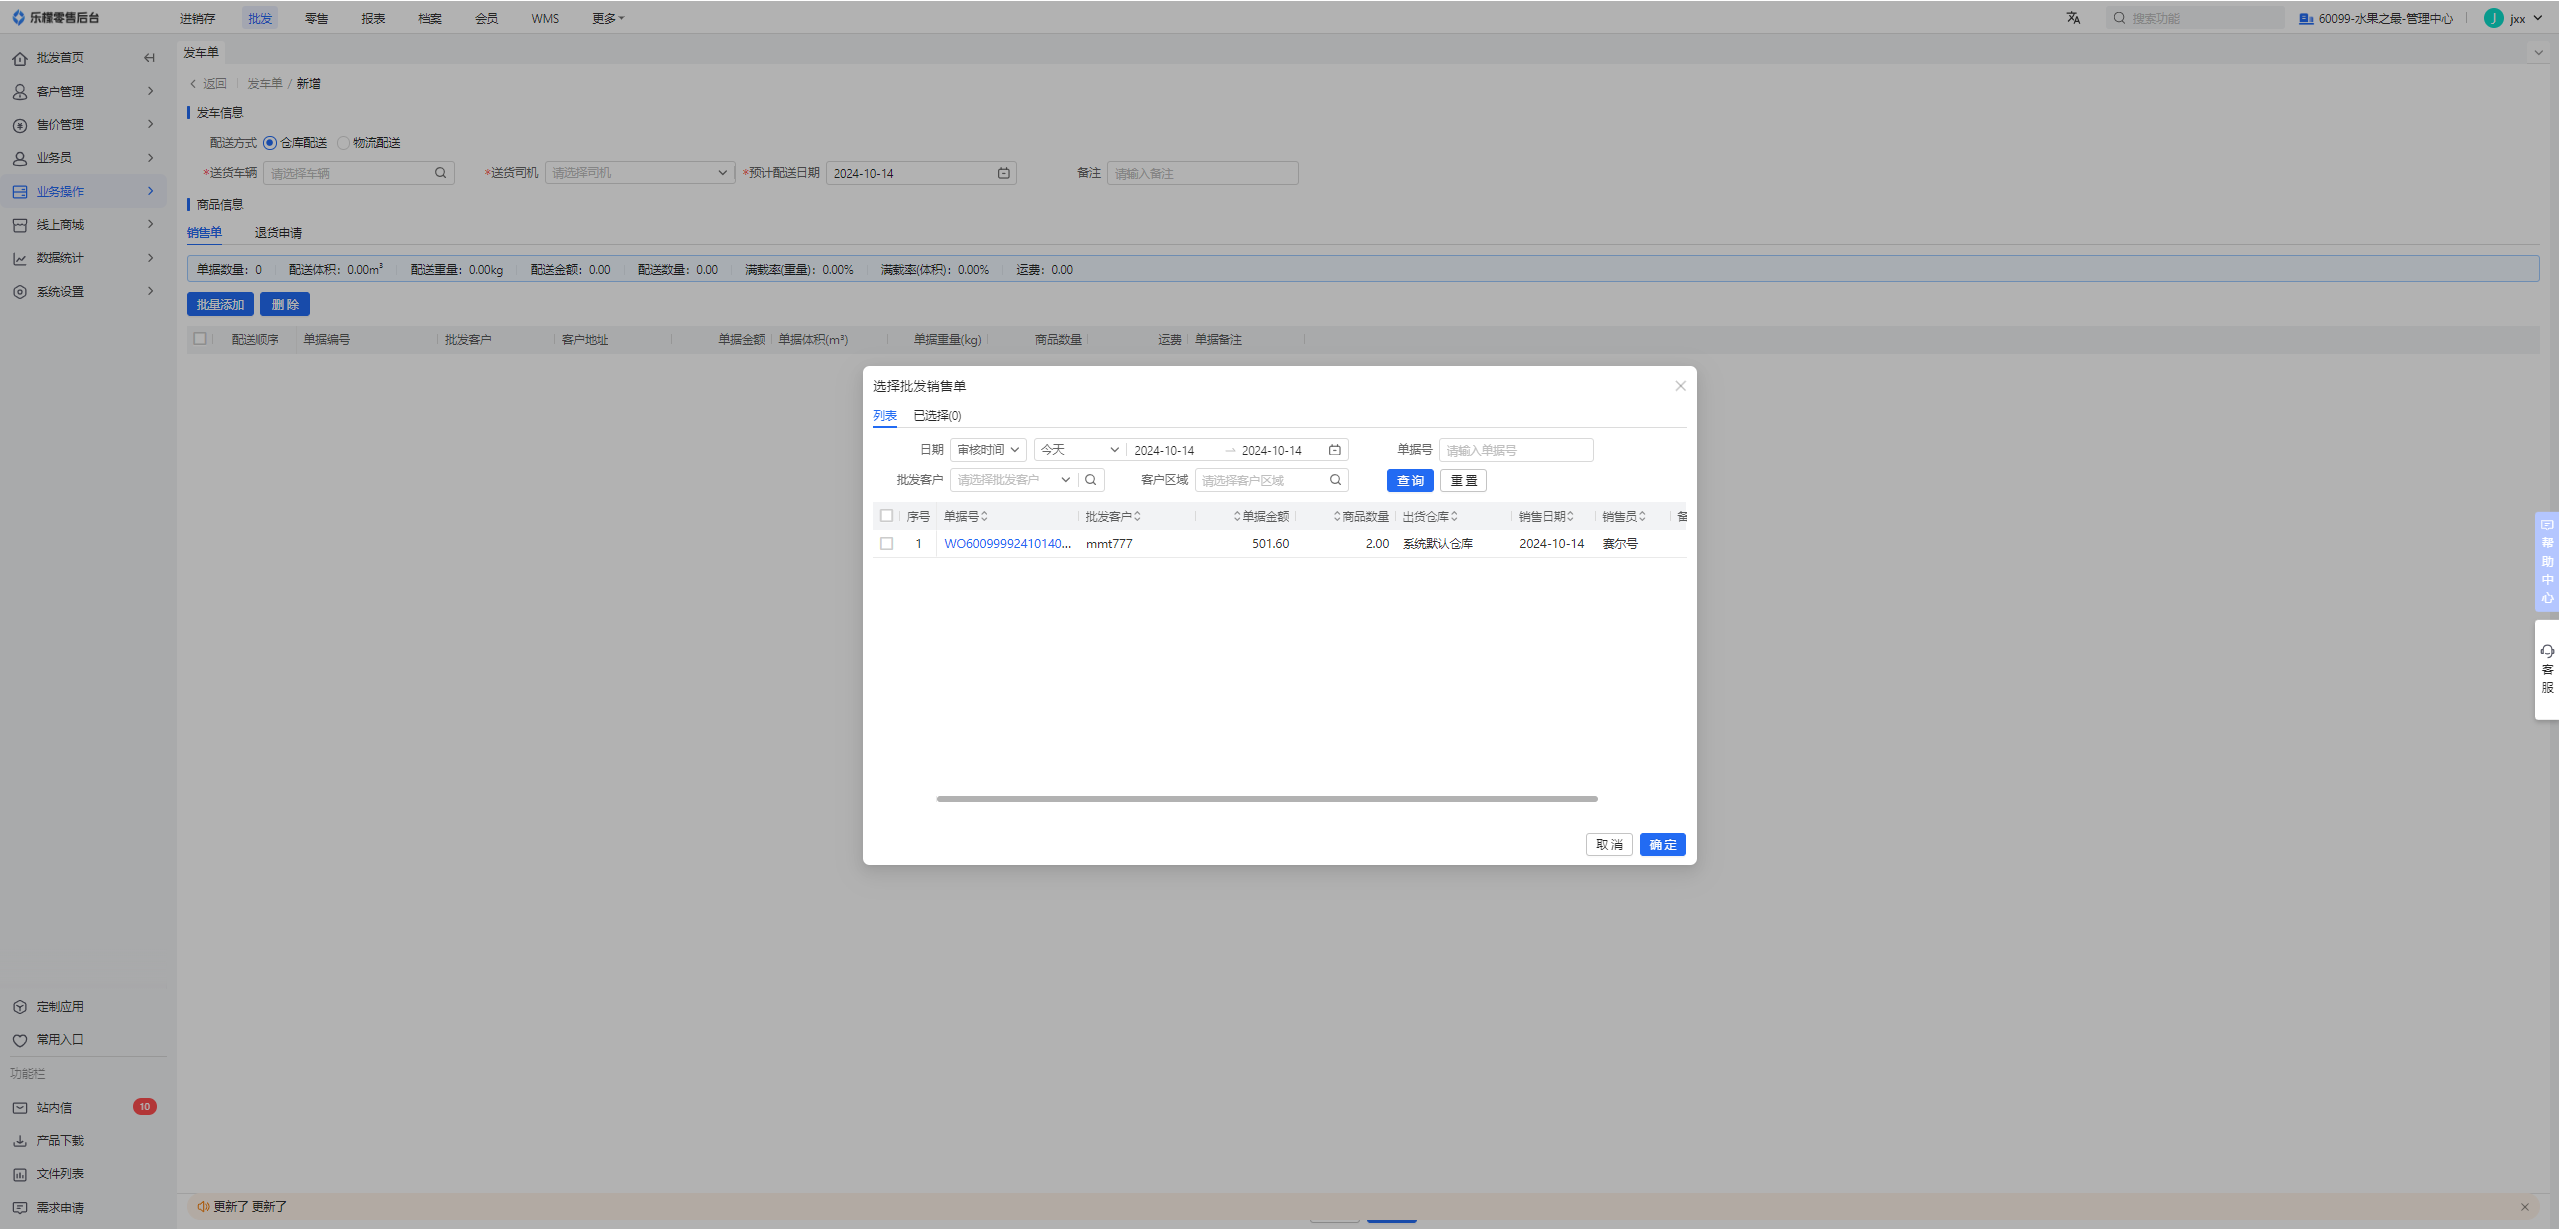
Task: Click the 需求申请 message icon
Action: click(19, 1208)
